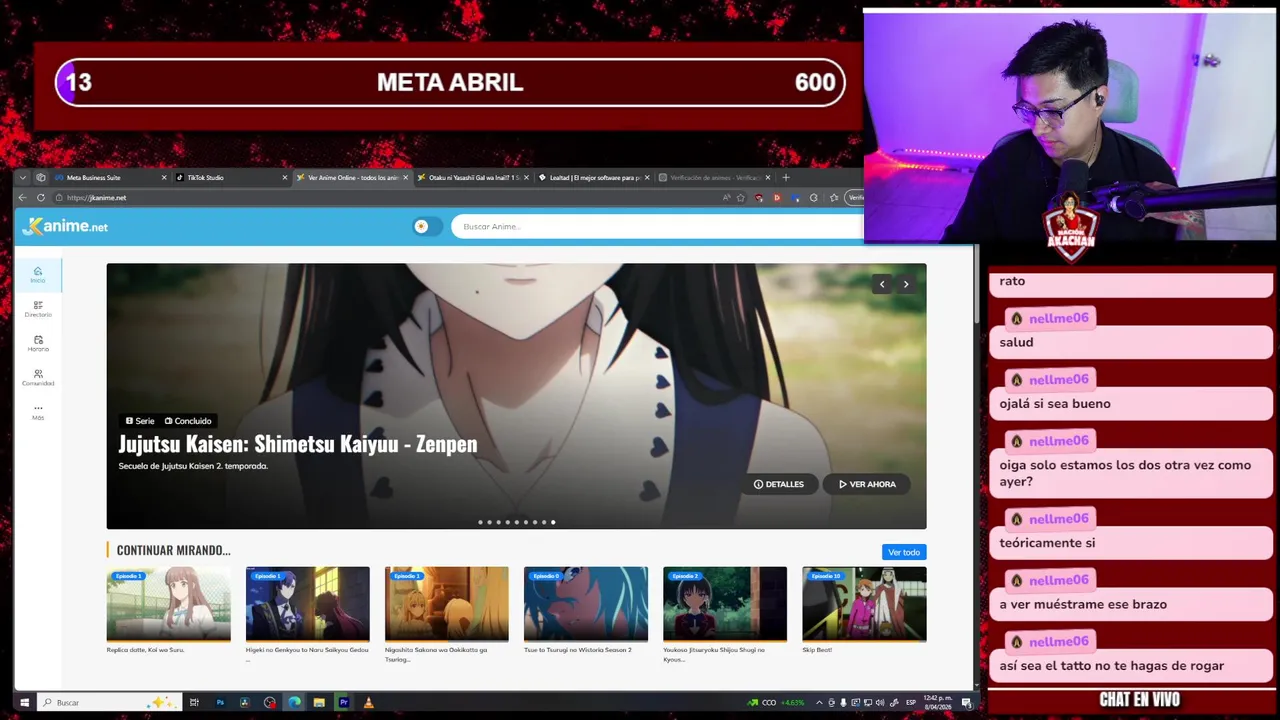The width and height of the screenshot is (1280, 720).
Task: Open the Tsue to Tsurugi no Wistoria thumbnail
Action: 586,603
